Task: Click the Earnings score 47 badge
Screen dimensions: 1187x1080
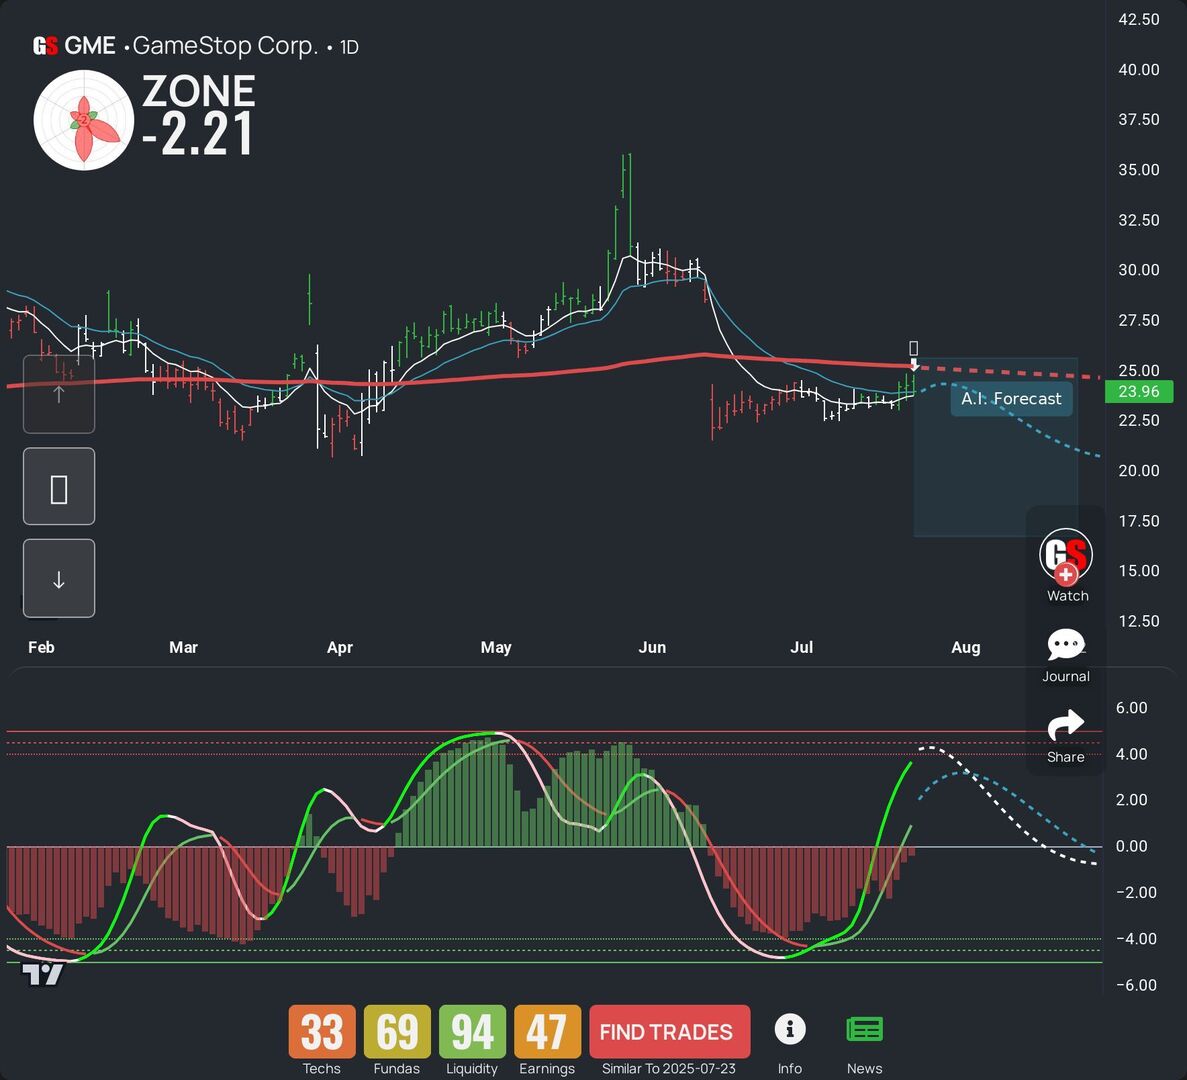Action: (x=547, y=1032)
